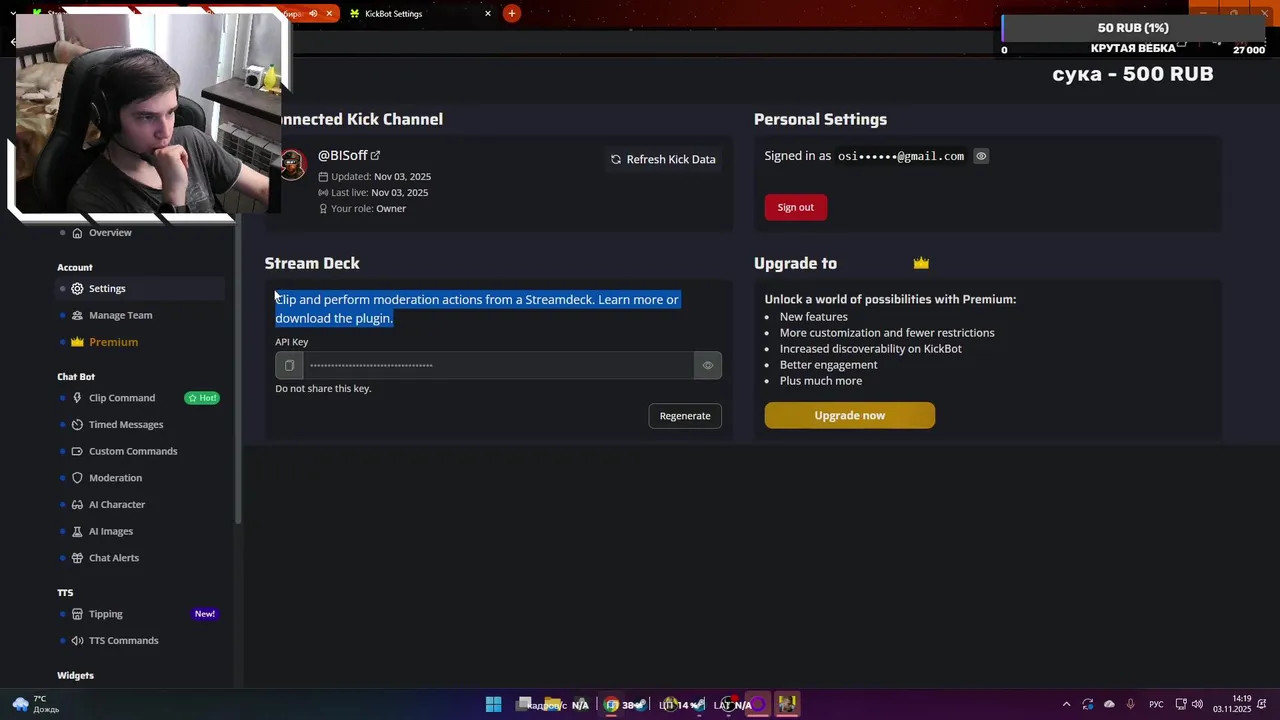The height and width of the screenshot is (720, 1280).
Task: Click the Timed Messages clock icon
Action: [x=77, y=425]
